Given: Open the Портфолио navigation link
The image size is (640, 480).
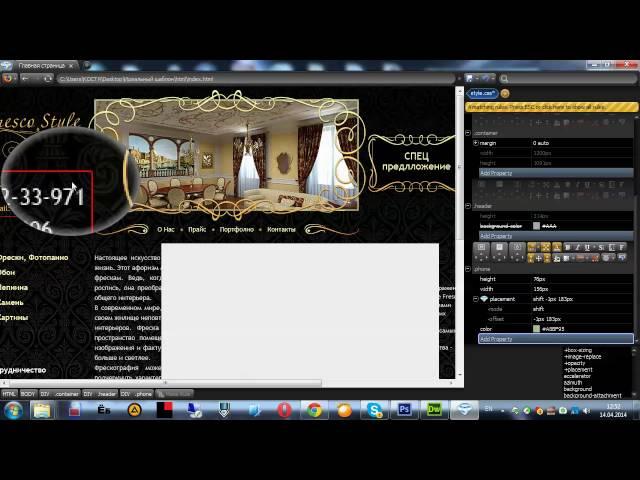Looking at the screenshot, I should pyautogui.click(x=237, y=230).
